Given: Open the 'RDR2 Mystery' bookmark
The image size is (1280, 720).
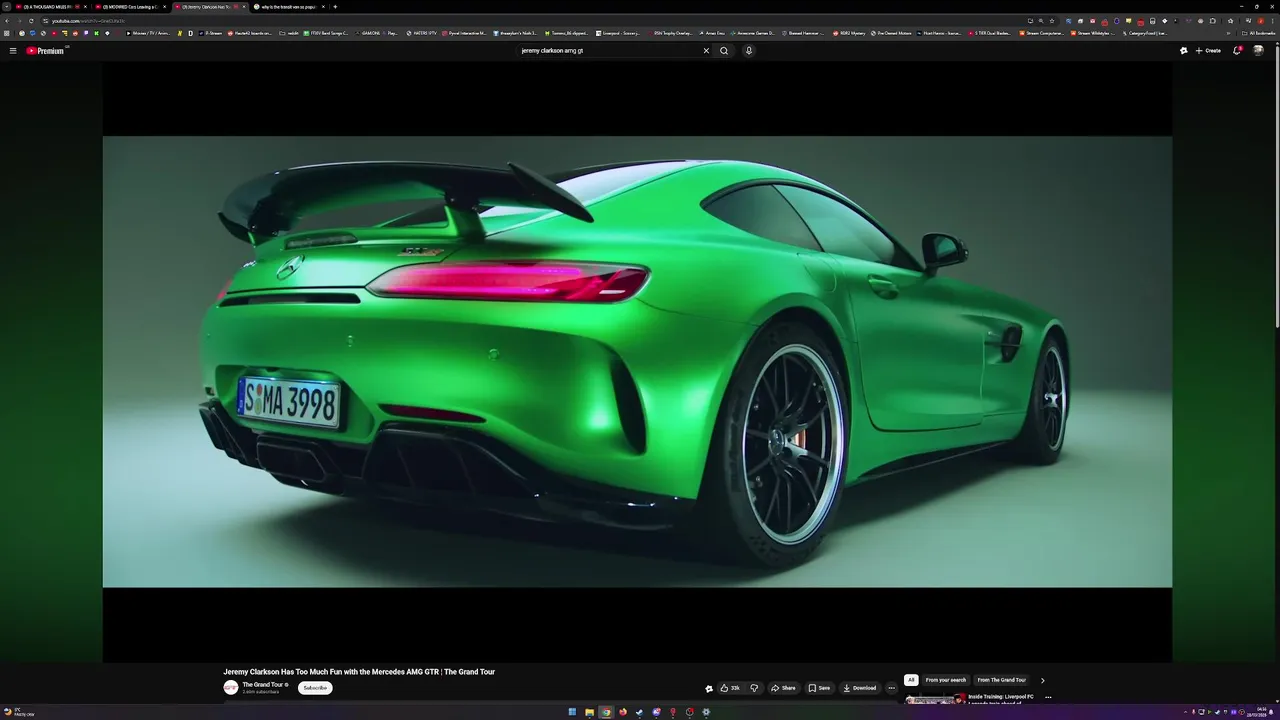Looking at the screenshot, I should point(849,33).
